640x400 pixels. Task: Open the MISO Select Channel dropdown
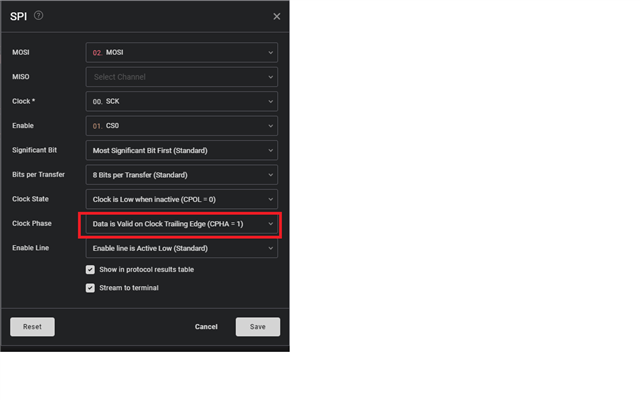pos(181,77)
